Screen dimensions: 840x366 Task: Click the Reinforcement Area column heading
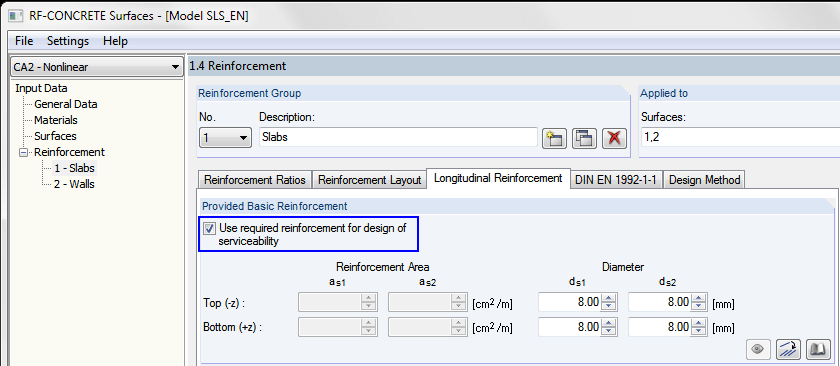382,266
